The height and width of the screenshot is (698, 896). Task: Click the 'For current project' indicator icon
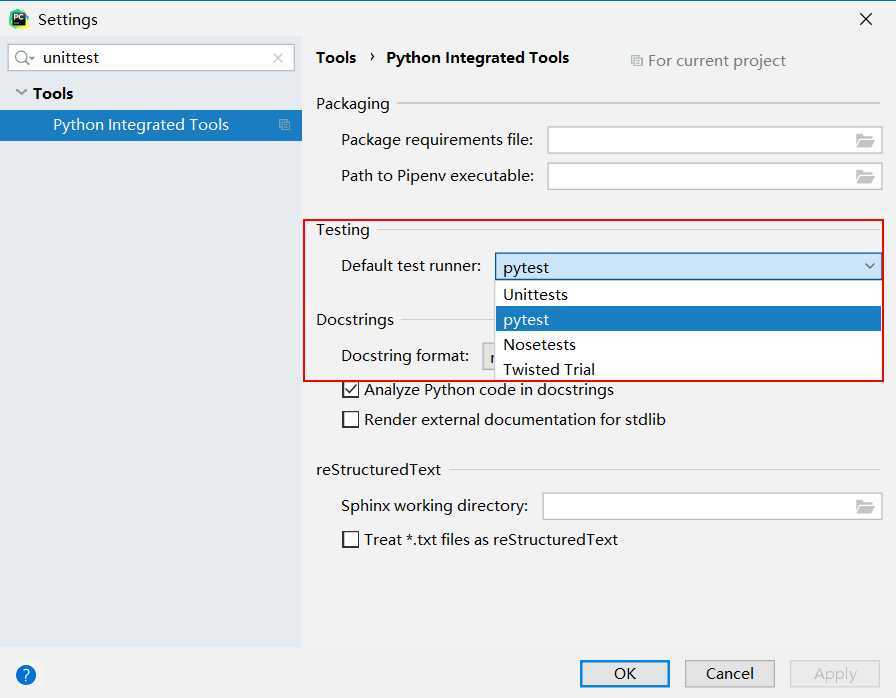pyautogui.click(x=636, y=61)
